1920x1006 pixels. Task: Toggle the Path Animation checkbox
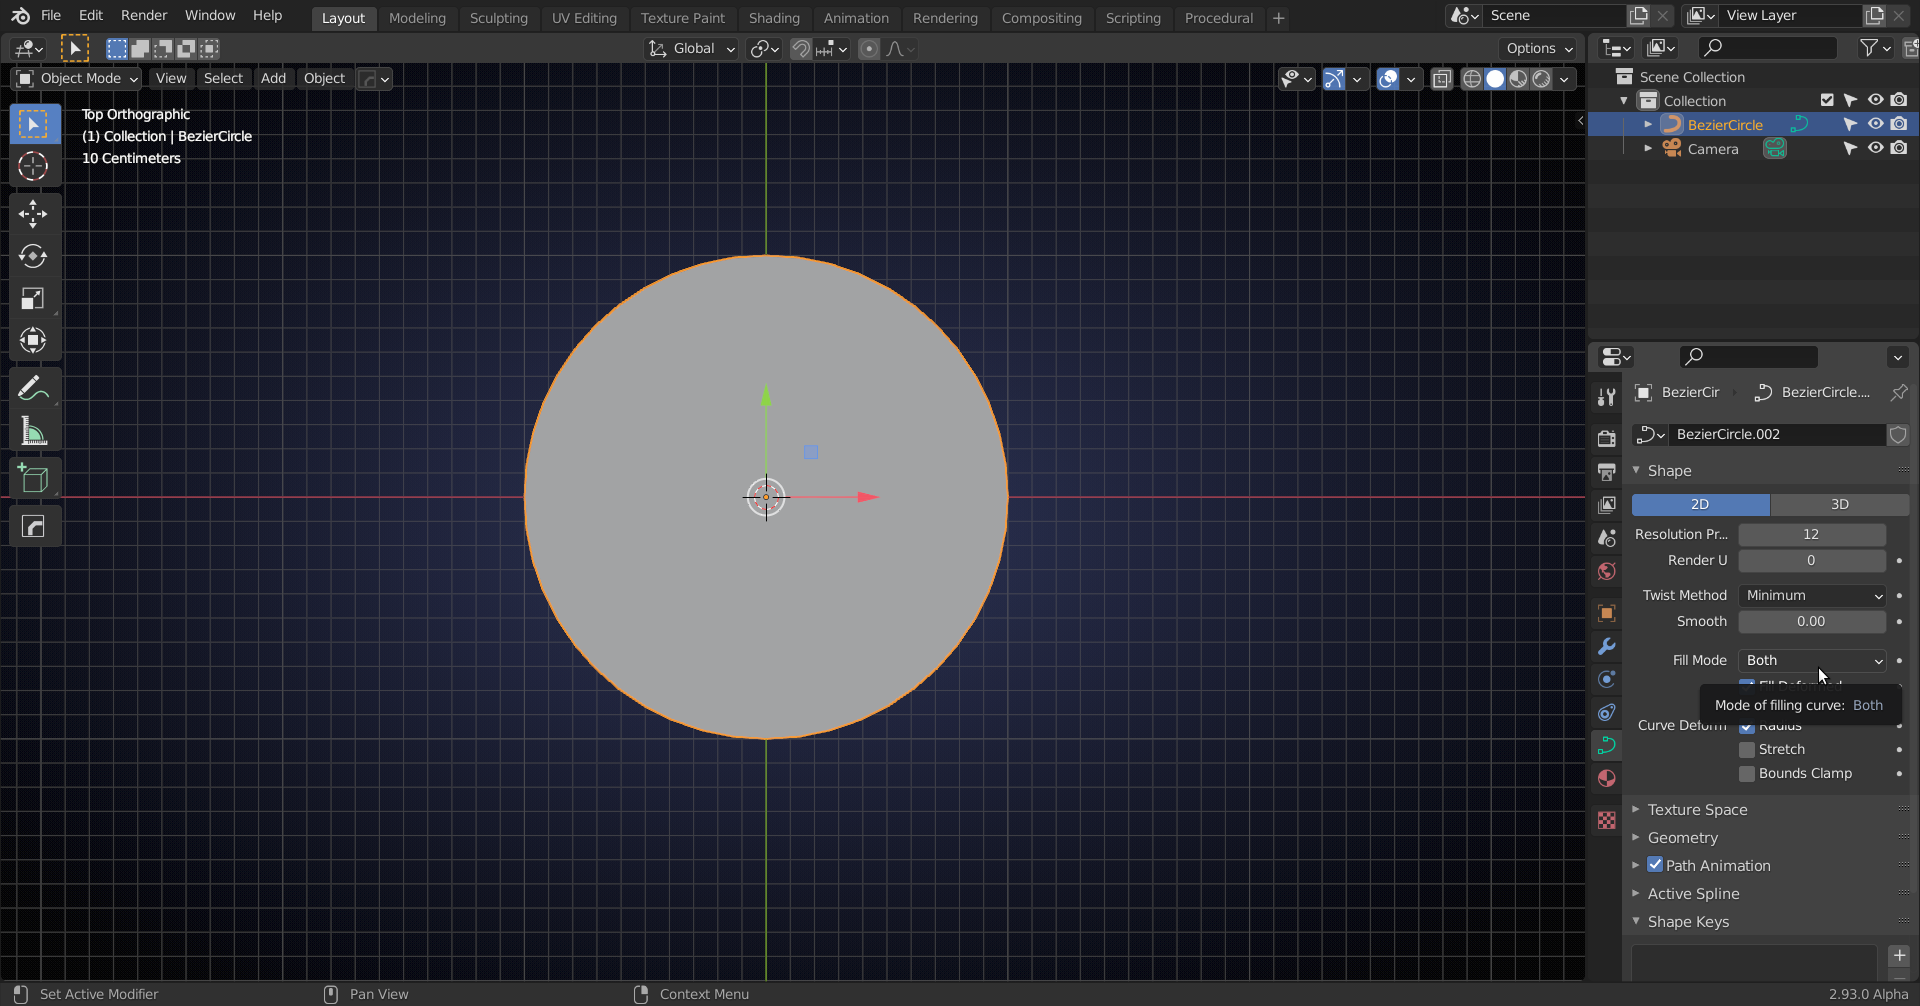[1655, 865]
